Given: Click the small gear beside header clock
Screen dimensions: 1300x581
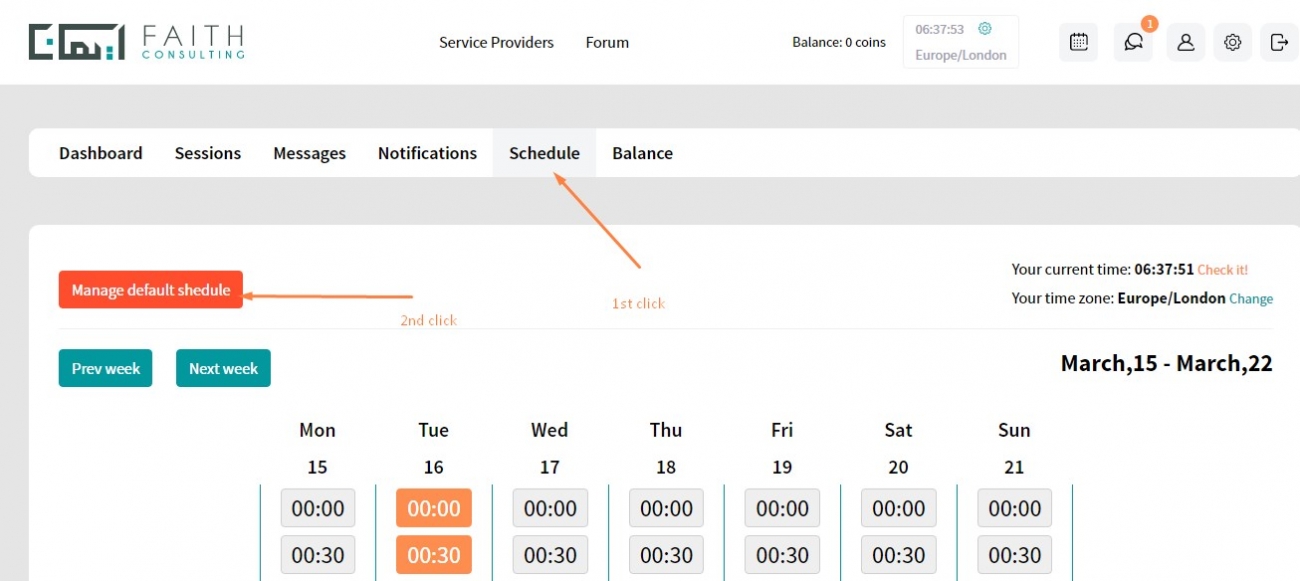Looking at the screenshot, I should (985, 29).
